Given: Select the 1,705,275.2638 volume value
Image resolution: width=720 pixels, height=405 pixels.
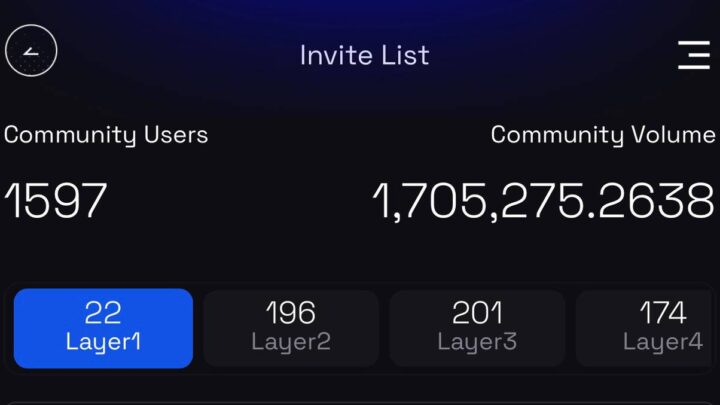Looking at the screenshot, I should [x=543, y=201].
